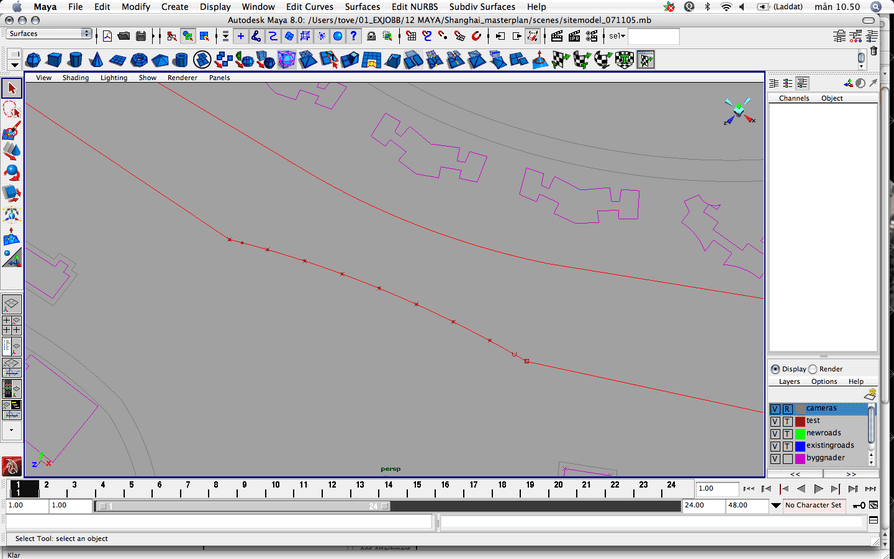
Task: Click the spherical mapping checker icon on shelf
Action: [x=603, y=59]
